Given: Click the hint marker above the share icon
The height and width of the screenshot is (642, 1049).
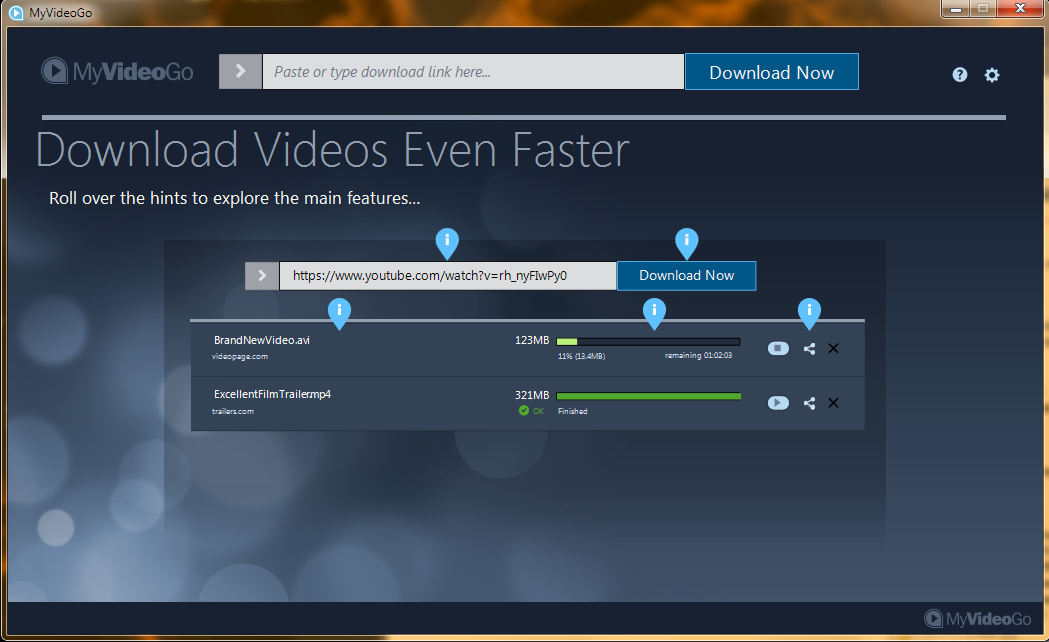Looking at the screenshot, I should click(809, 311).
